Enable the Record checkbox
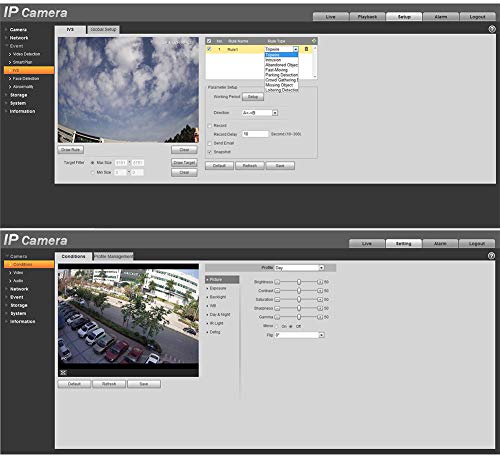500x458 pixels. coord(210,126)
